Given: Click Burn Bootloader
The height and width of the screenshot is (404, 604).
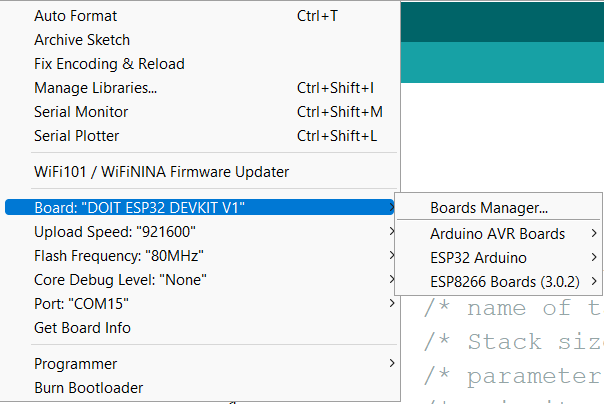Looking at the screenshot, I should 200,387.
